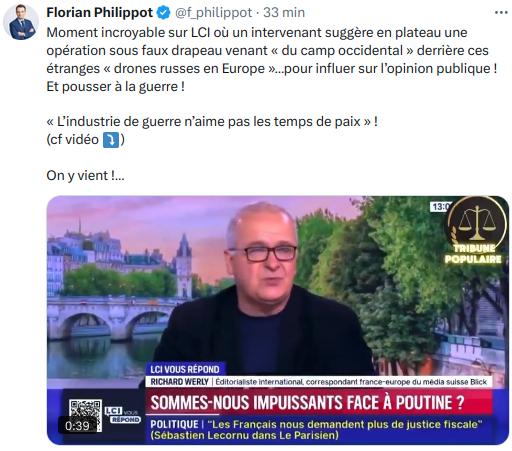Click the Florian Philippot display name

pos(99,13)
